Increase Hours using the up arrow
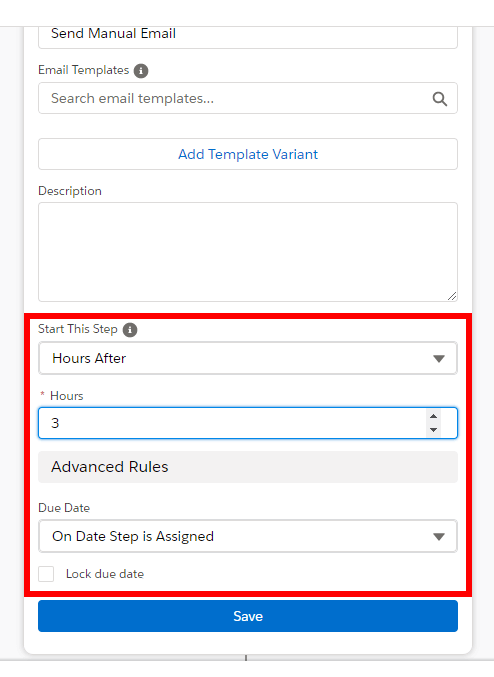The height and width of the screenshot is (677, 494). pyautogui.click(x=434, y=416)
